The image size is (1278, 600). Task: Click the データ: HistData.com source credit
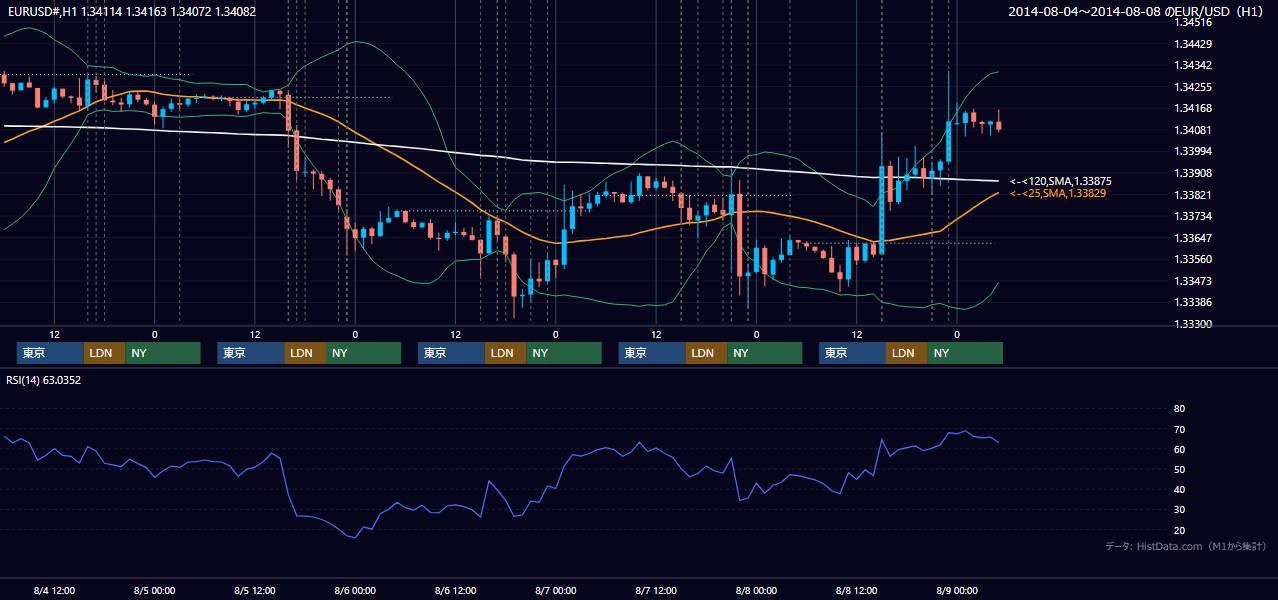pos(1186,546)
